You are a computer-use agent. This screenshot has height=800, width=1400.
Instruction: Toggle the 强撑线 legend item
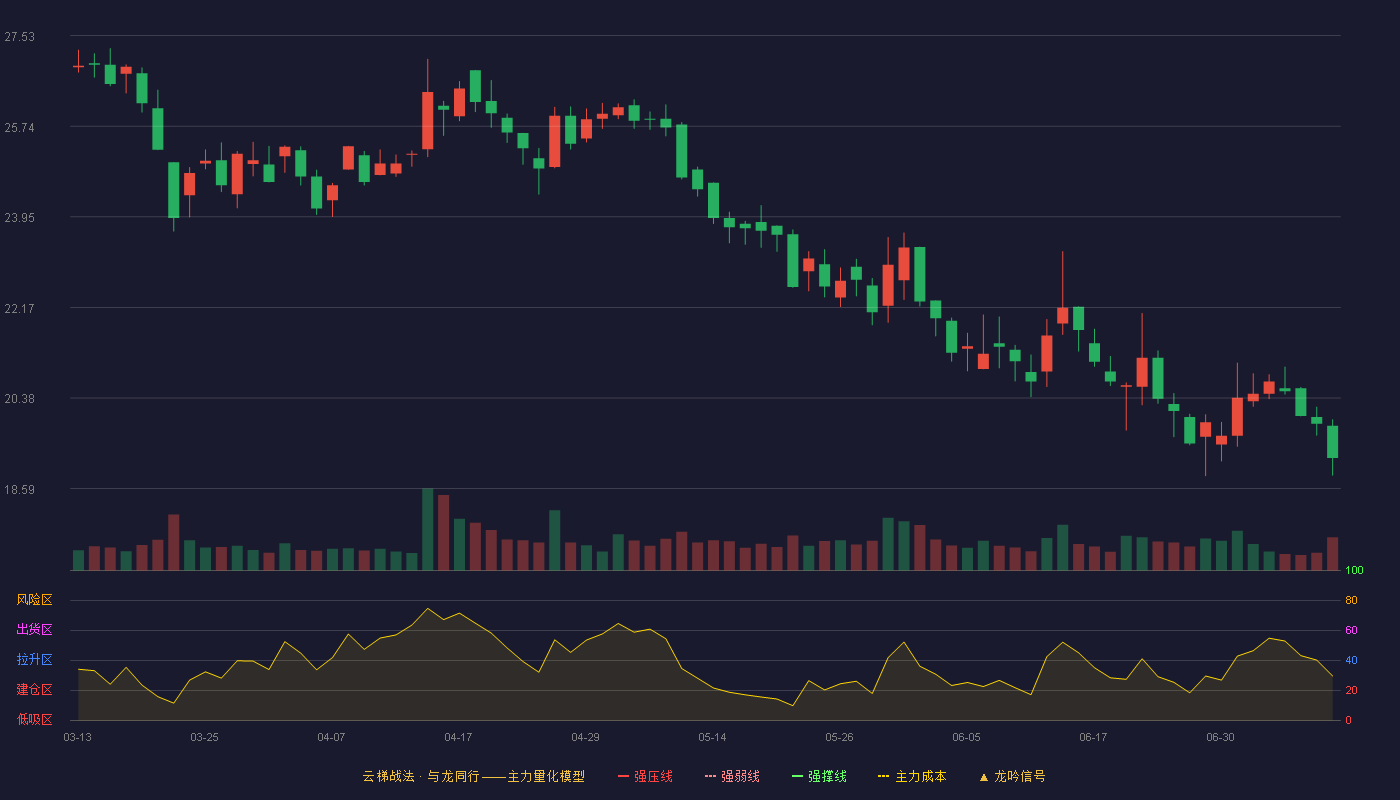[819, 776]
